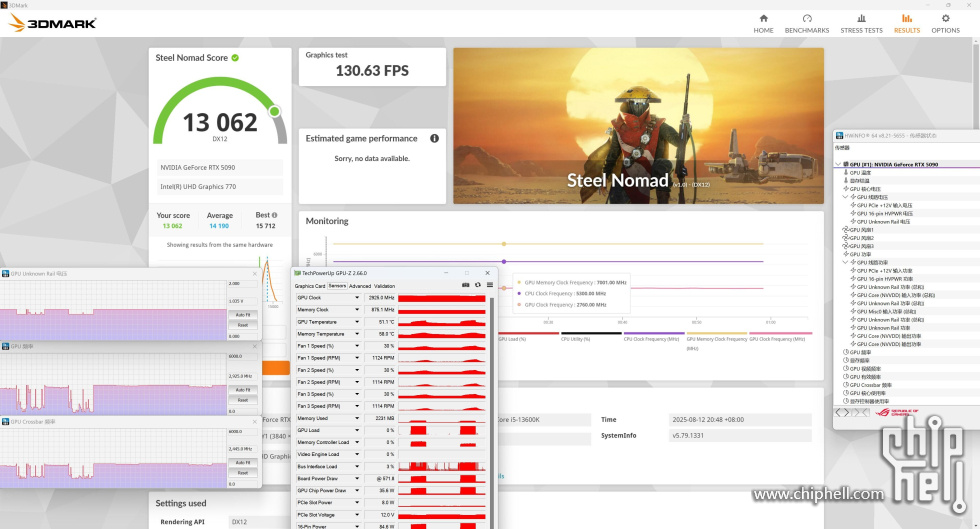The width and height of the screenshot is (980, 529).
Task: Close the GPU Crossbar graph window
Action: [x=254, y=422]
